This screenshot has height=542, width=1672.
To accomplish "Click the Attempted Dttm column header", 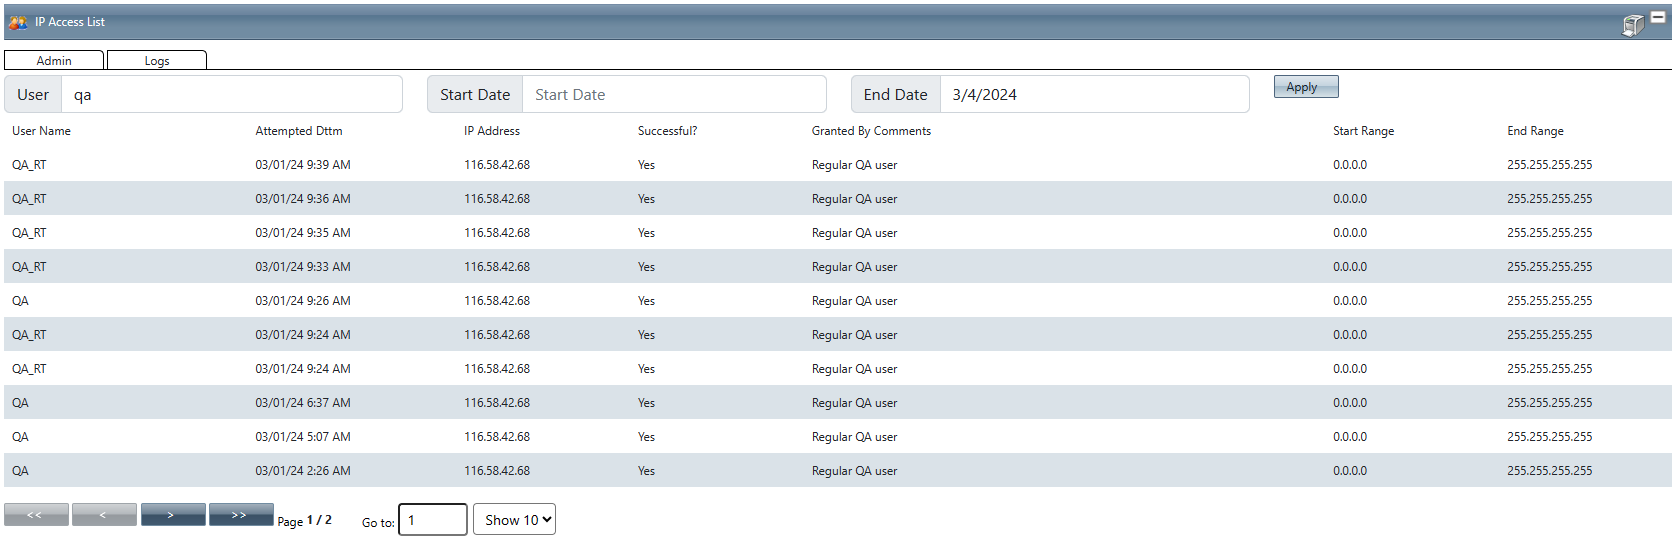I will click(x=298, y=131).
